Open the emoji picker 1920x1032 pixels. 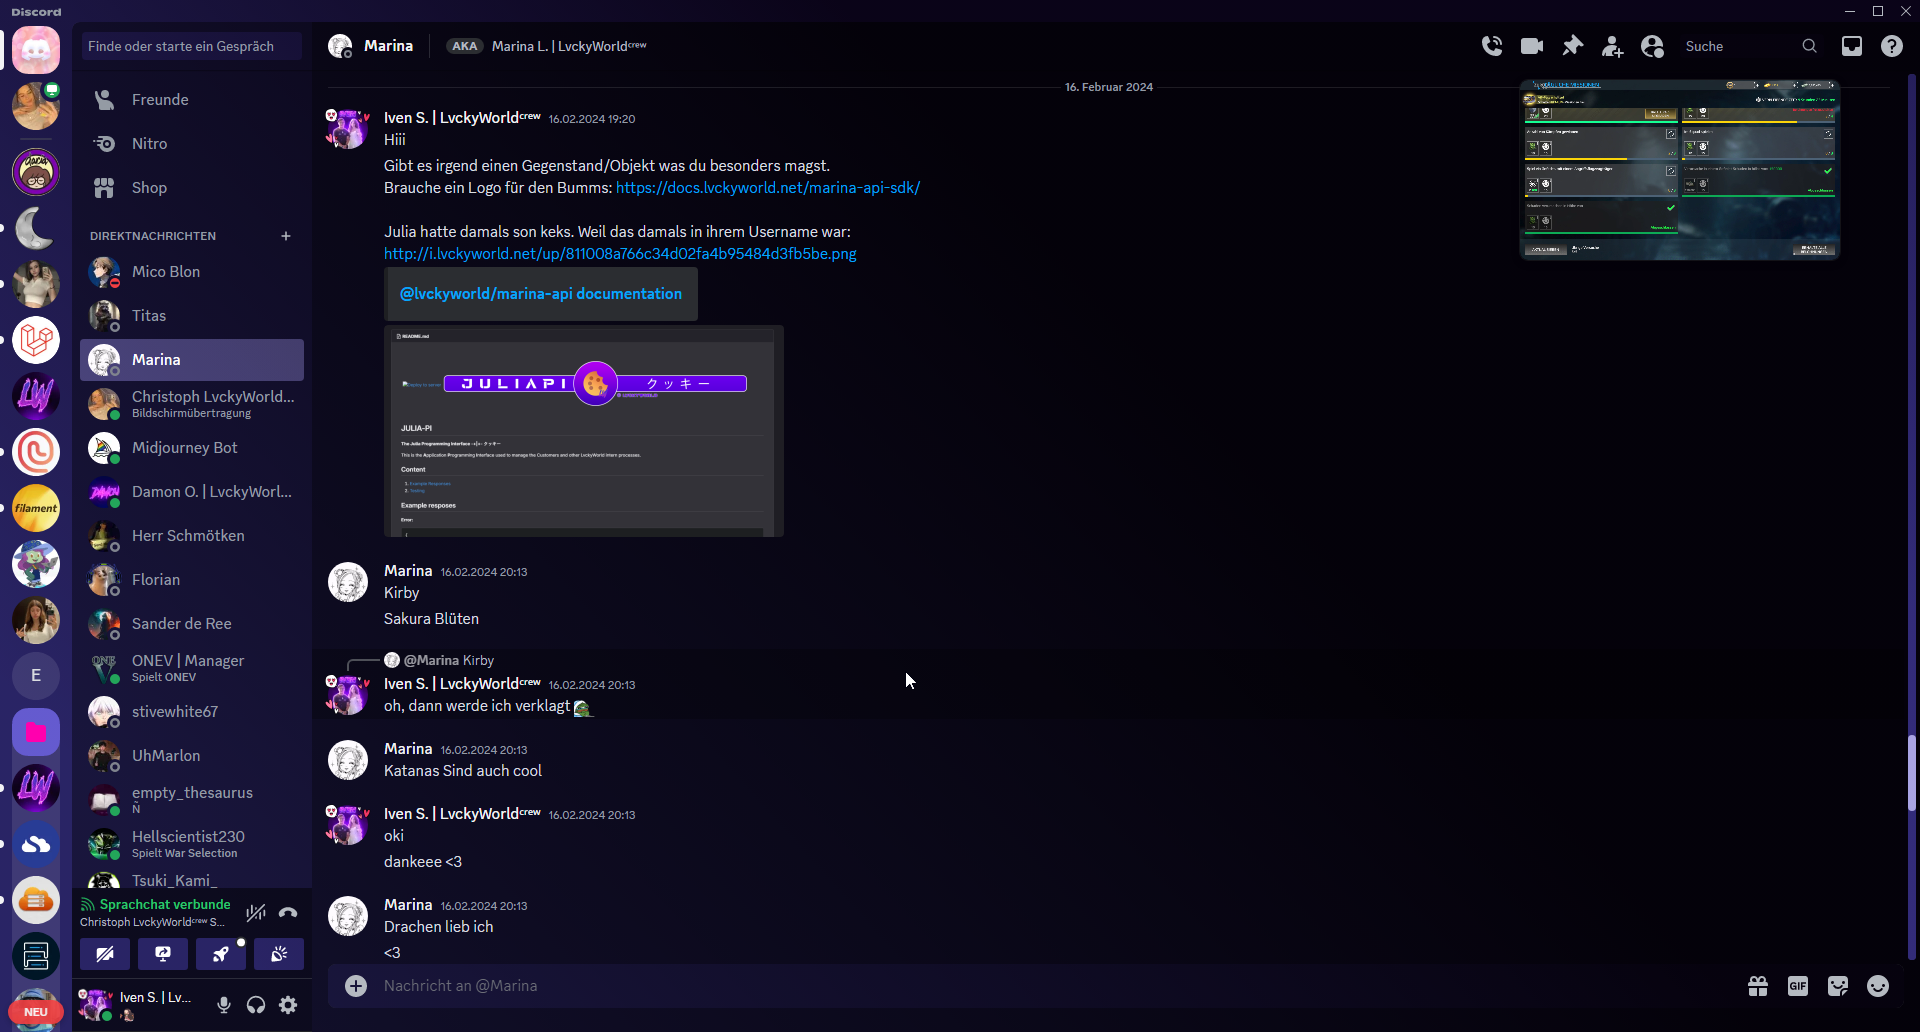pyautogui.click(x=1878, y=986)
